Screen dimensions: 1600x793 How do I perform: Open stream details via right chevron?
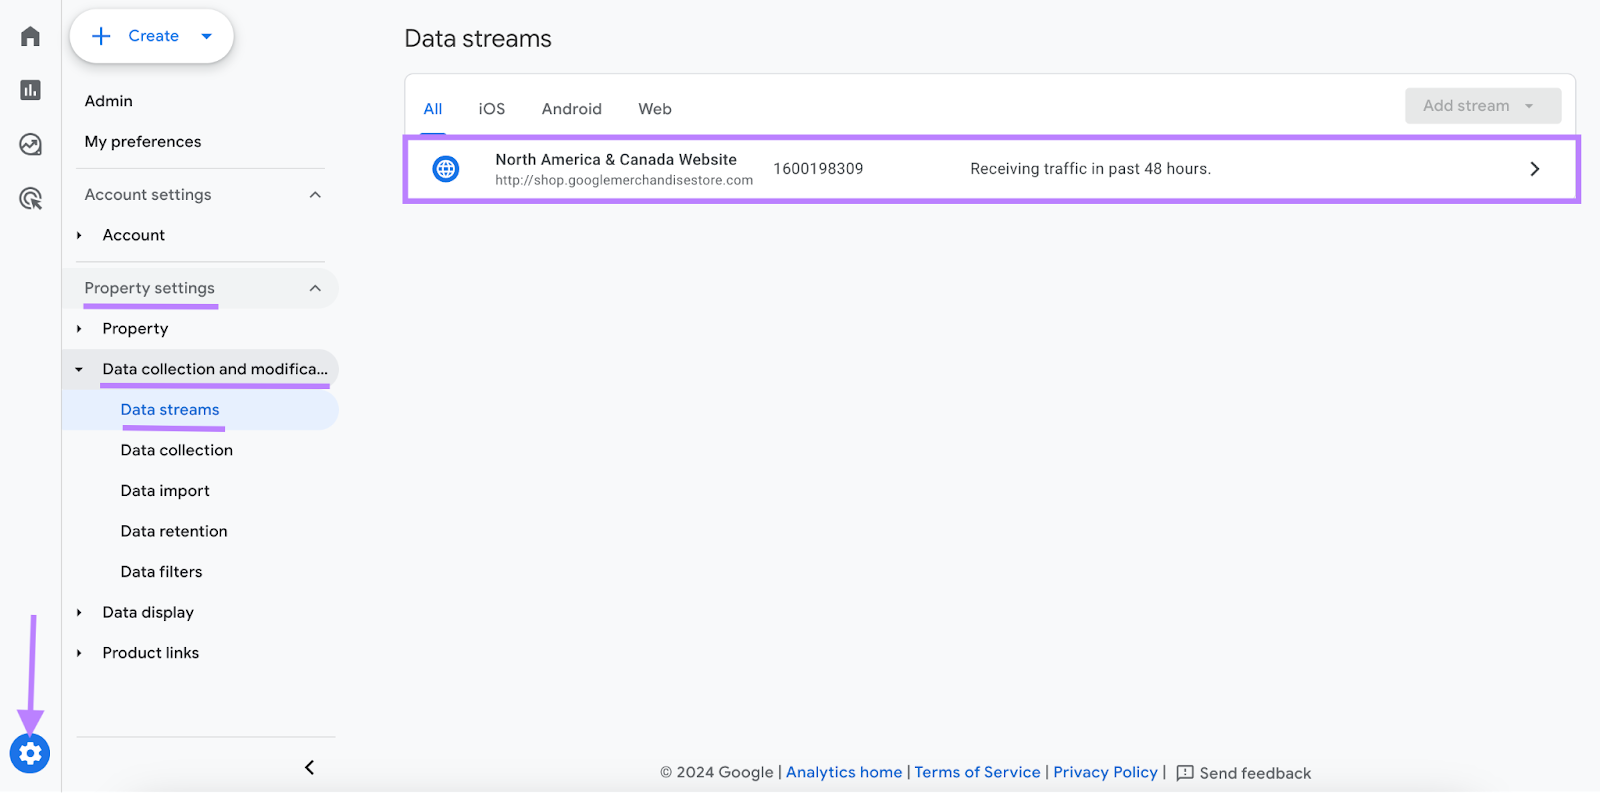[1535, 169]
